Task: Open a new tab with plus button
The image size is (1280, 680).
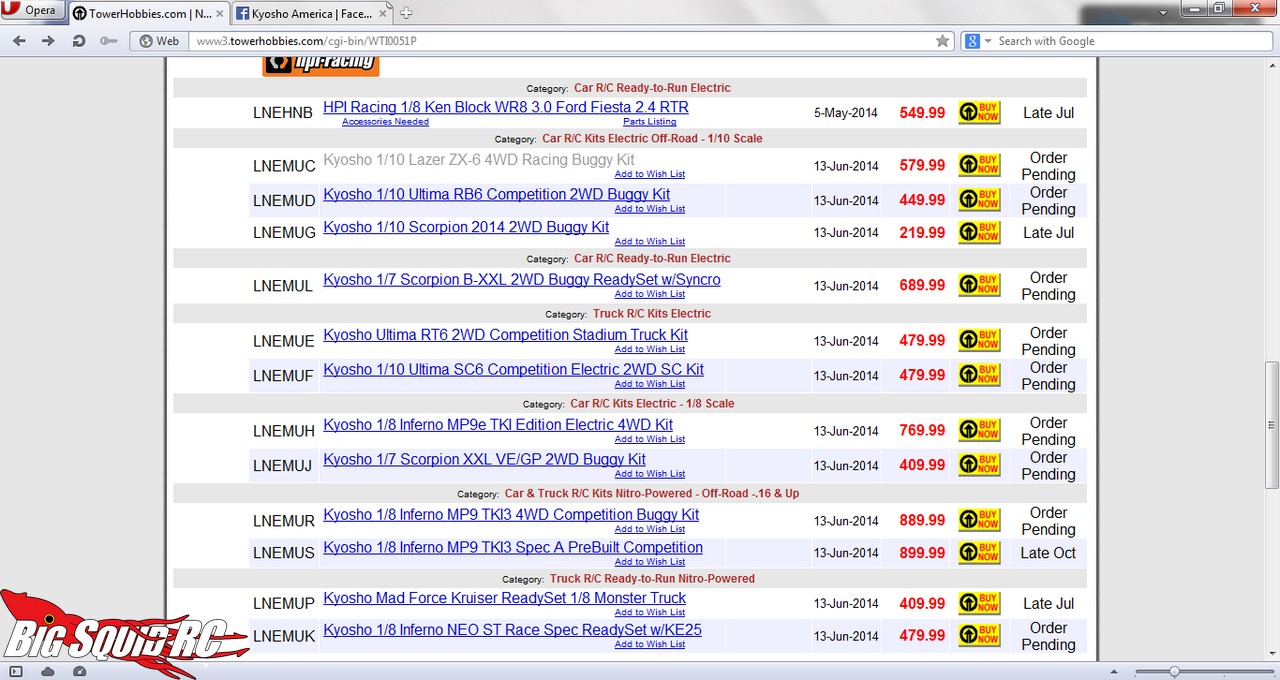Action: click(406, 14)
